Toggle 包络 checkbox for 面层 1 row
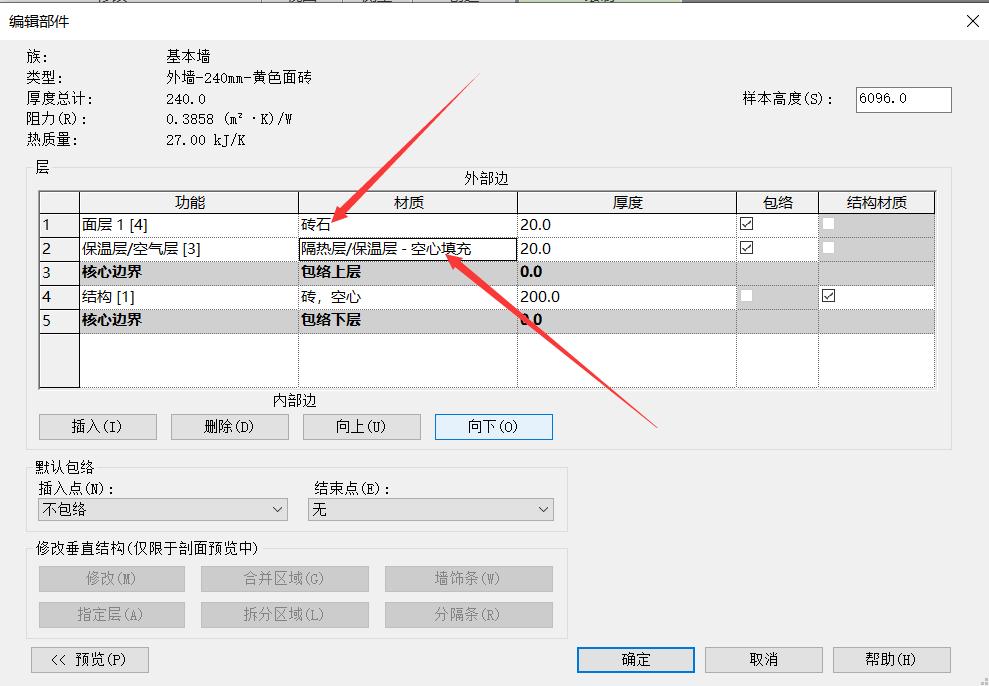989x686 pixels. tap(746, 224)
